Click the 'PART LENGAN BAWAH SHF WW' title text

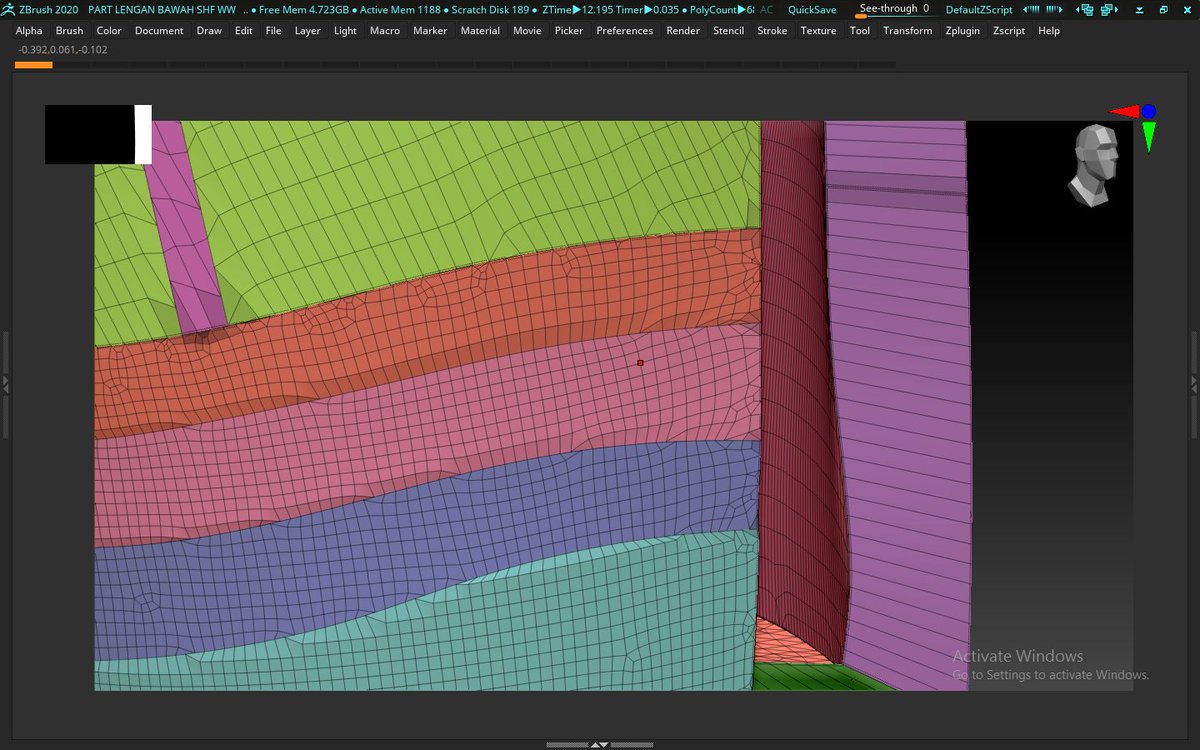(x=162, y=9)
